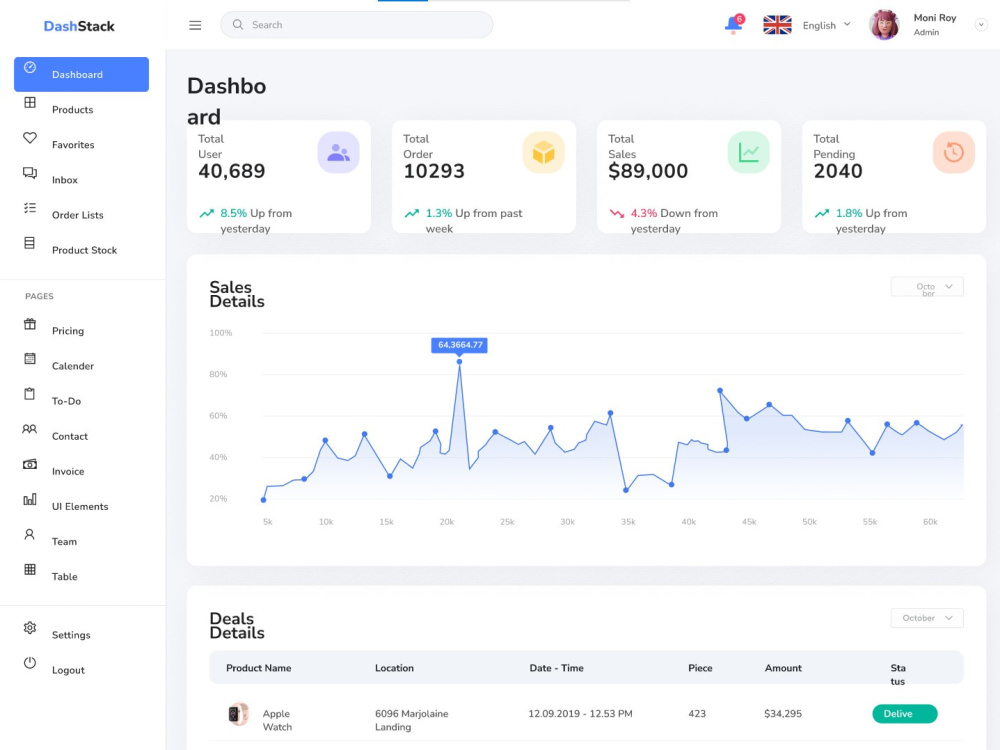This screenshot has width=1000, height=750.
Task: Click the Calender icon in sidebar
Action: [x=30, y=358]
